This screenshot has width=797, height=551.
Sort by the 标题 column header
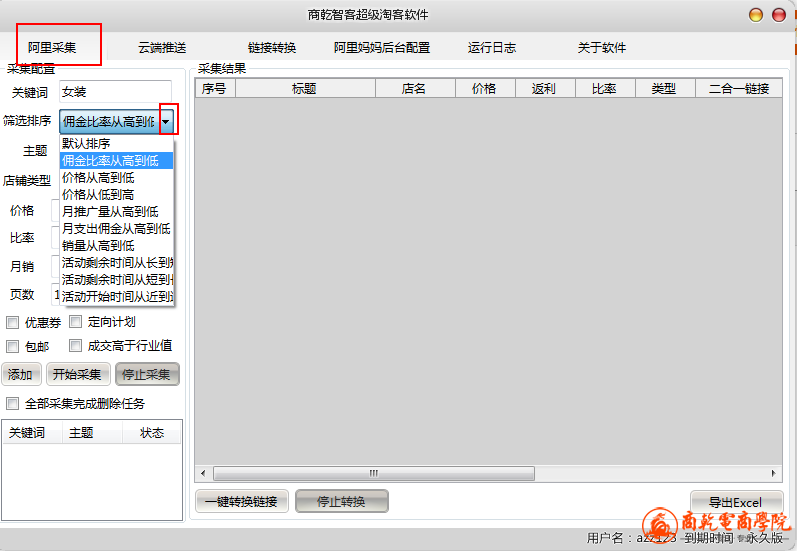[x=305, y=88]
